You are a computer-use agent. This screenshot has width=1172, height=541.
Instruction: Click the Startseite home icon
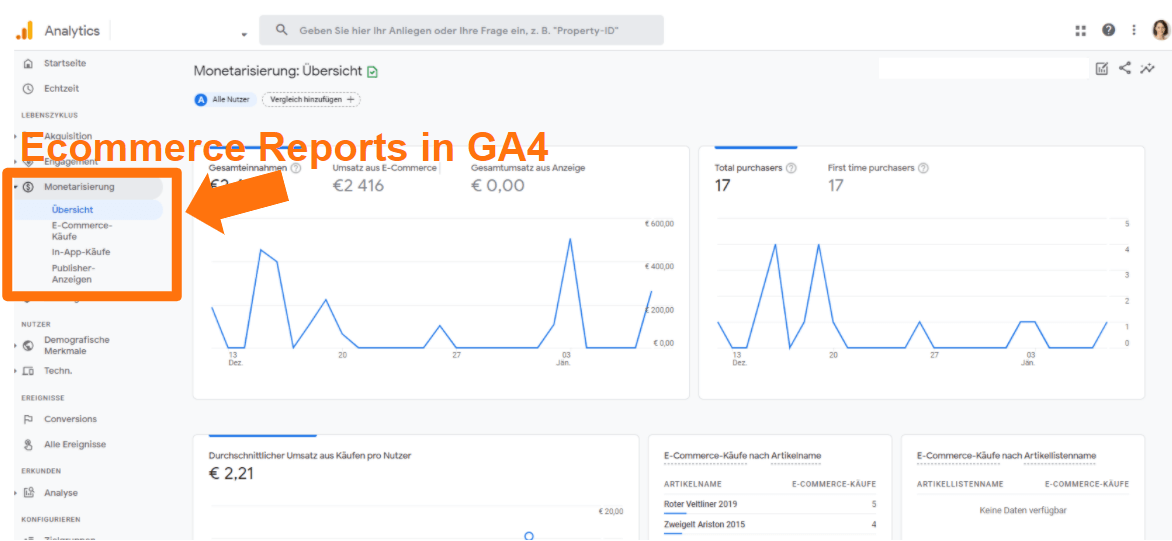click(x=28, y=64)
